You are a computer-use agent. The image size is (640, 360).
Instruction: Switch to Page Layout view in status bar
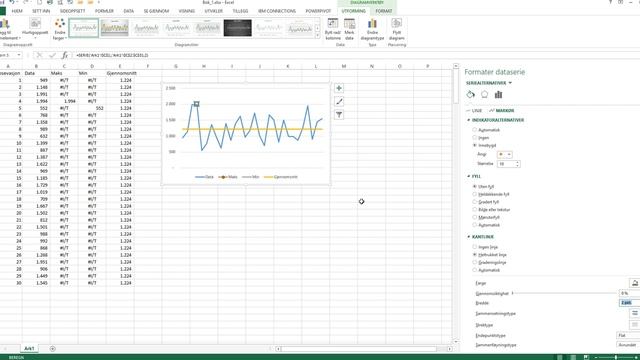(x=573, y=357)
